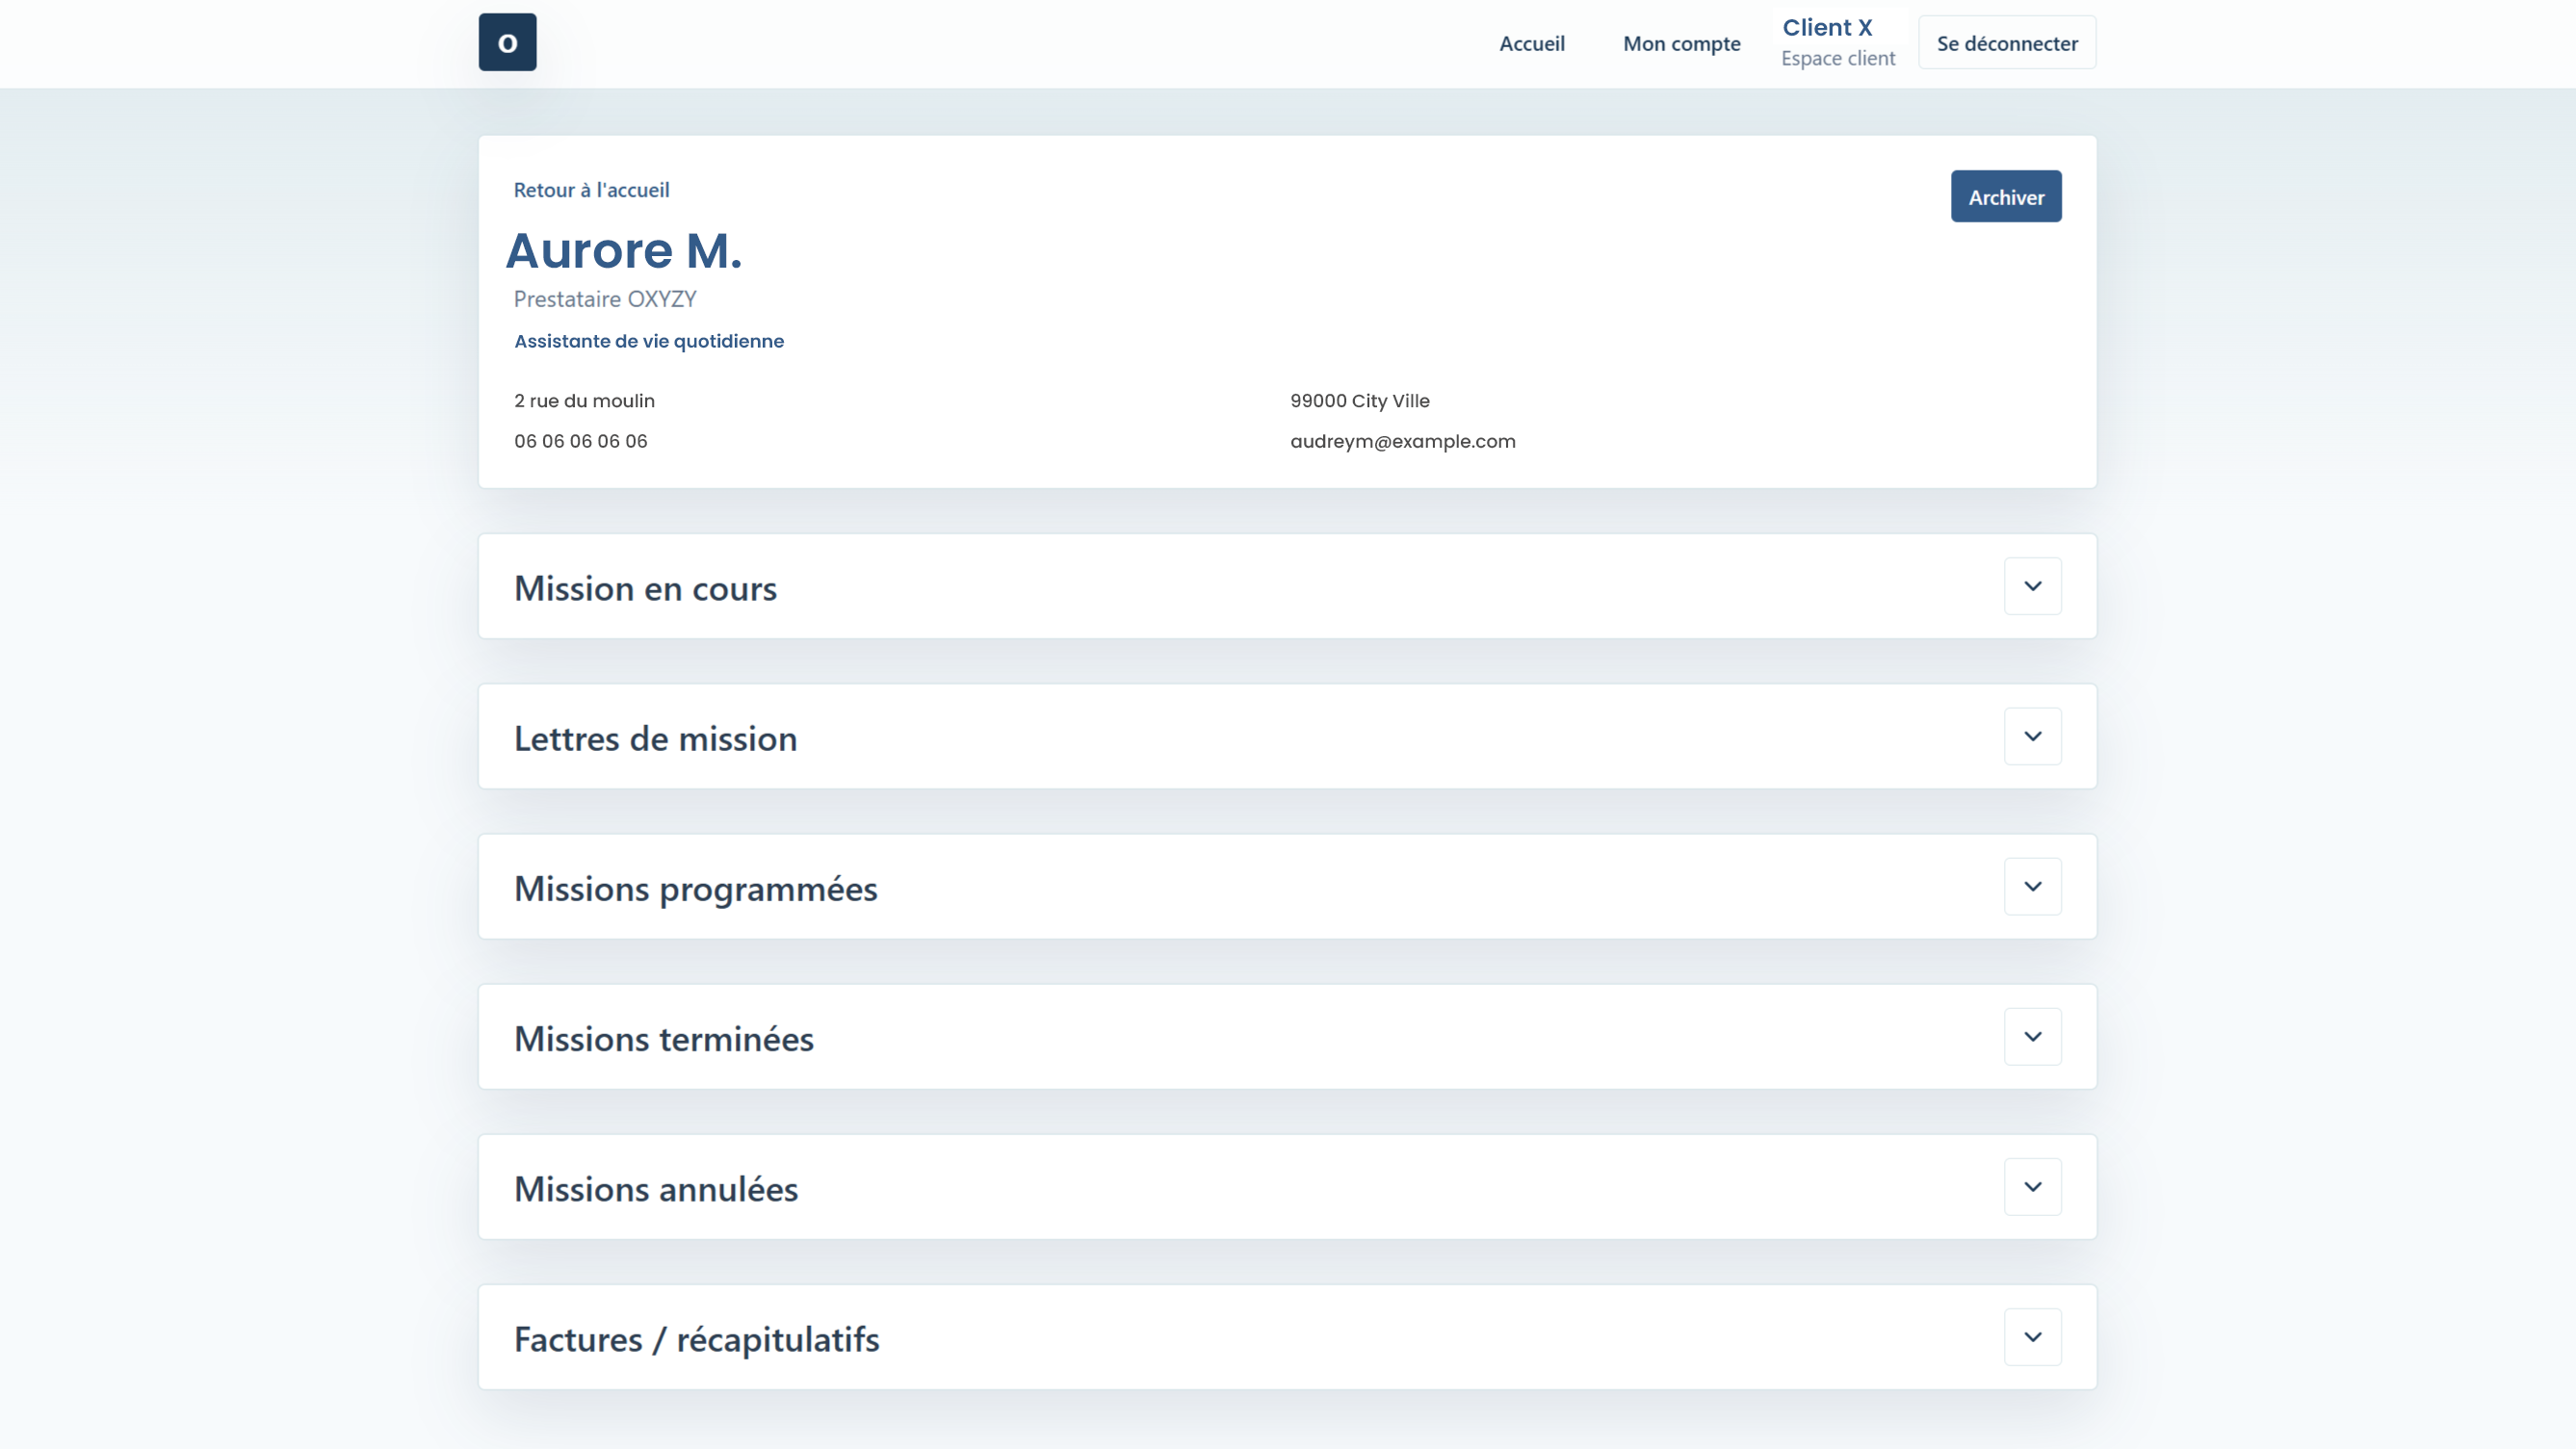
Task: Click the Prestataire OXYZY text
Action: pos(604,299)
